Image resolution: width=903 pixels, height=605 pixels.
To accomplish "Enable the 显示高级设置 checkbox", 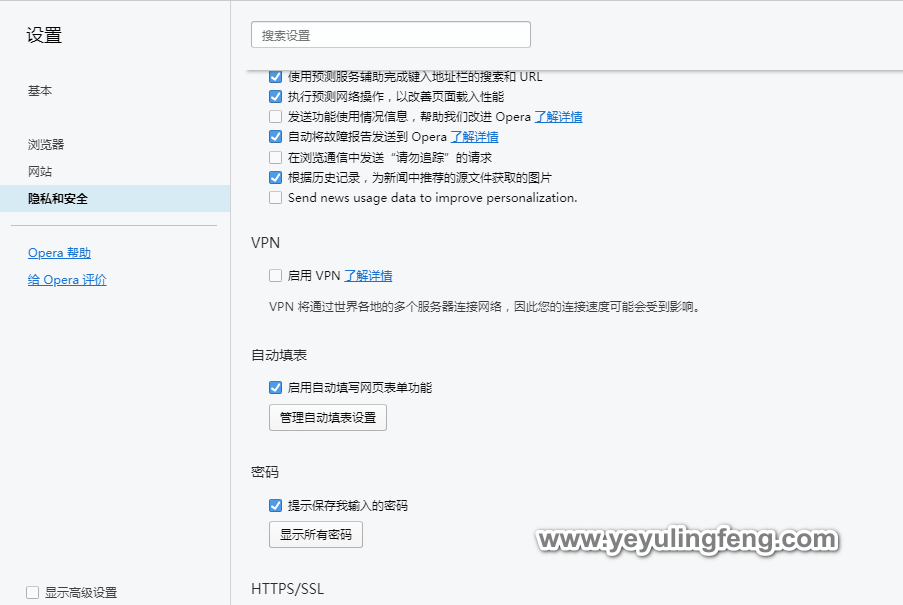I will [x=32, y=592].
